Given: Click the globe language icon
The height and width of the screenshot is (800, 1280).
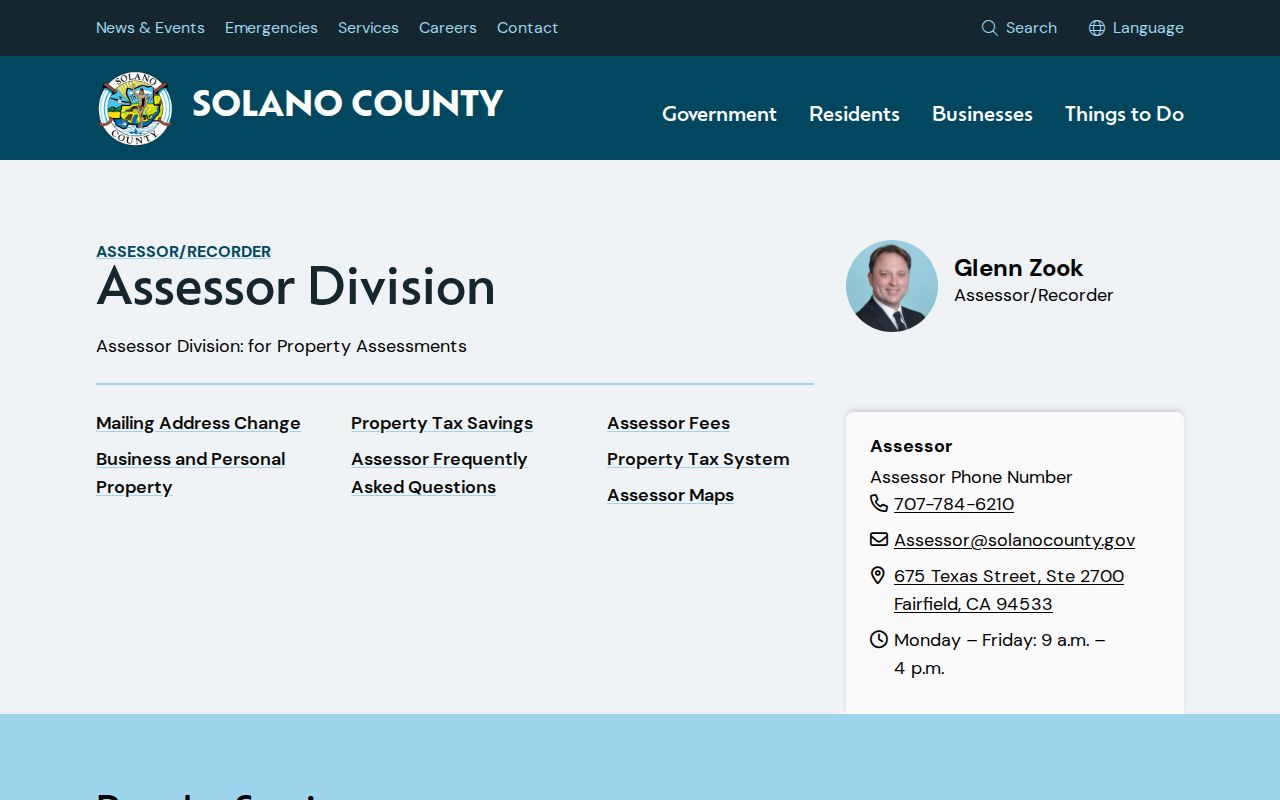Looking at the screenshot, I should pyautogui.click(x=1097, y=28).
